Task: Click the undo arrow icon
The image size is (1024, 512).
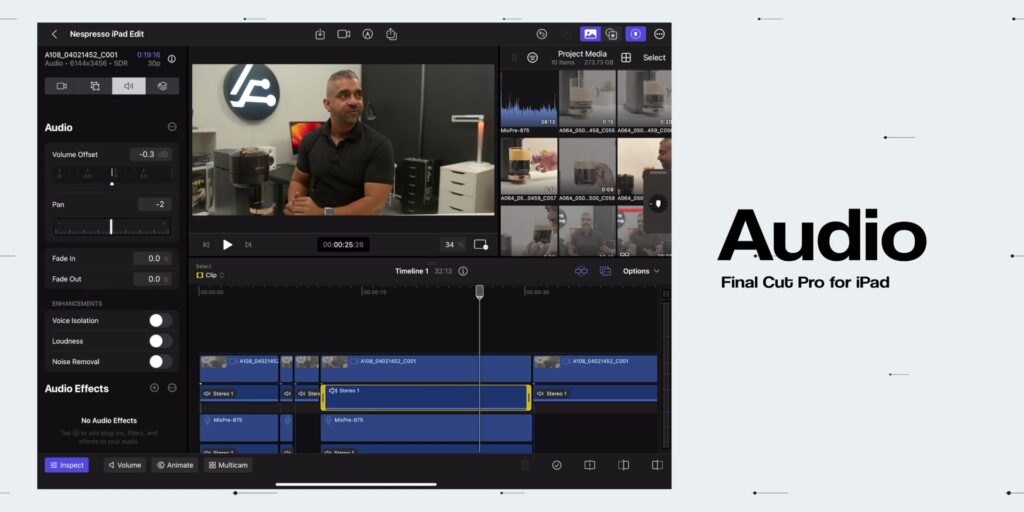Action: (x=541, y=34)
